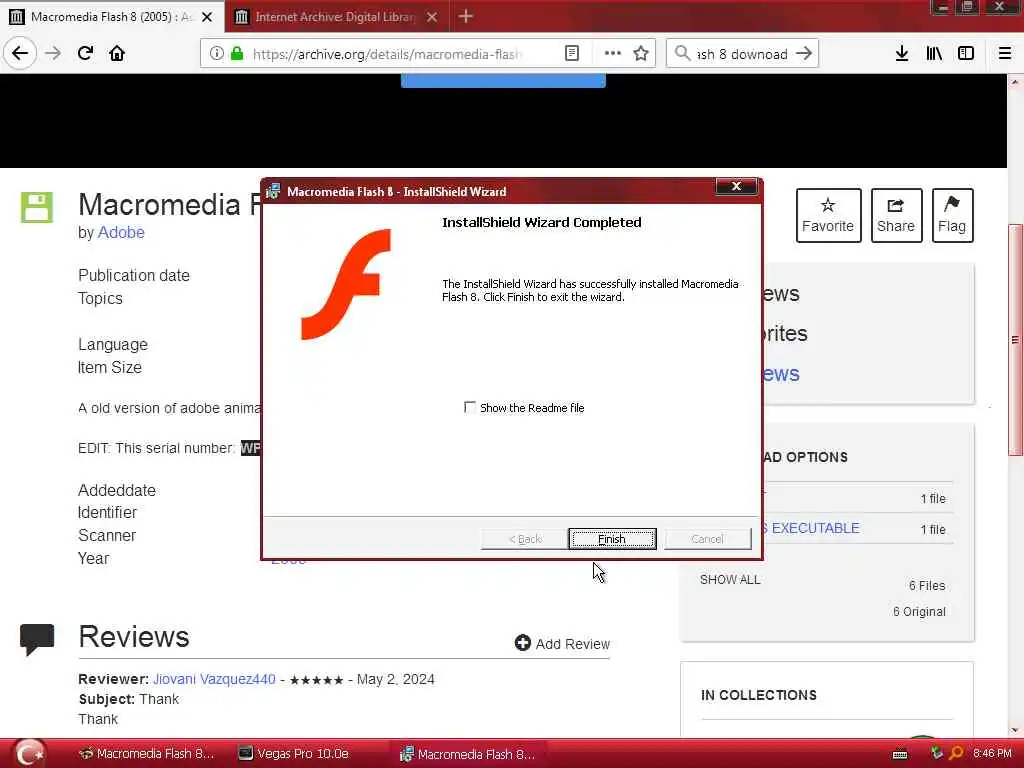Click the '6 Files' text
Image resolution: width=1024 pixels, height=768 pixels.
coord(927,586)
